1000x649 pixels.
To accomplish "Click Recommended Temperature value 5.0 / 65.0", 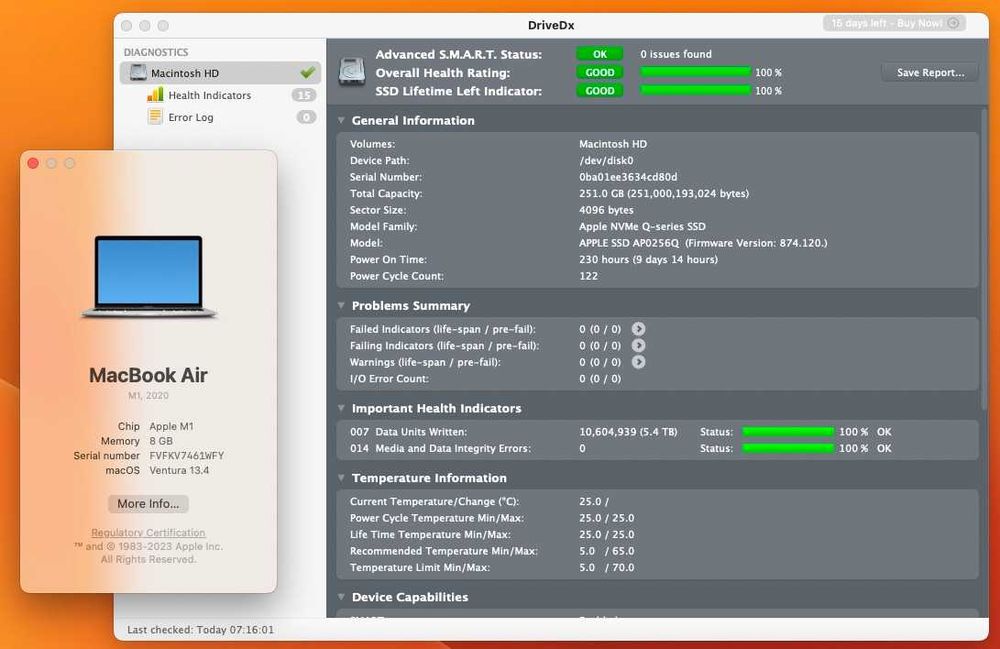I will click(x=607, y=551).
